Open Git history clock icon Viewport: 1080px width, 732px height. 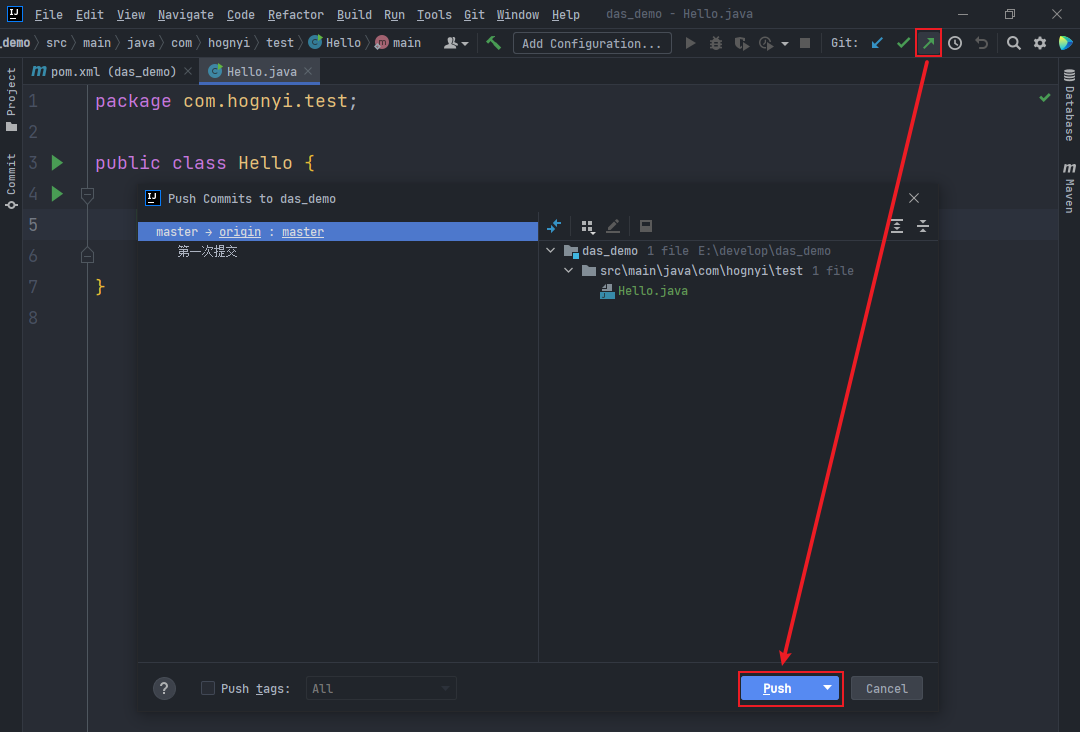[x=955, y=43]
